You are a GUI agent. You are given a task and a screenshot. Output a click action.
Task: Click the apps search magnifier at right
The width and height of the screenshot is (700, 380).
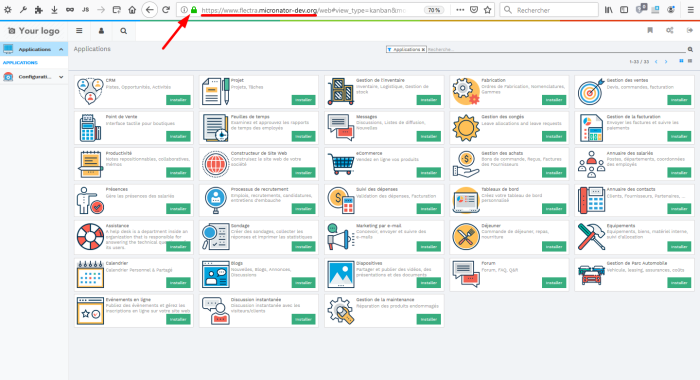tap(690, 50)
